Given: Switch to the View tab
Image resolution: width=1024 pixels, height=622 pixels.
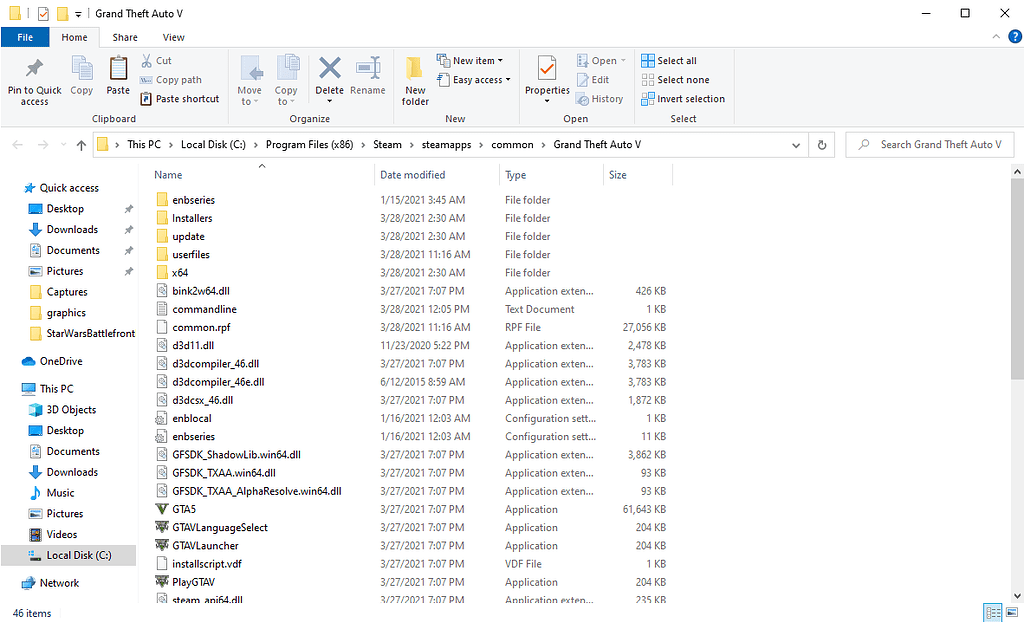Looking at the screenshot, I should 173,37.
